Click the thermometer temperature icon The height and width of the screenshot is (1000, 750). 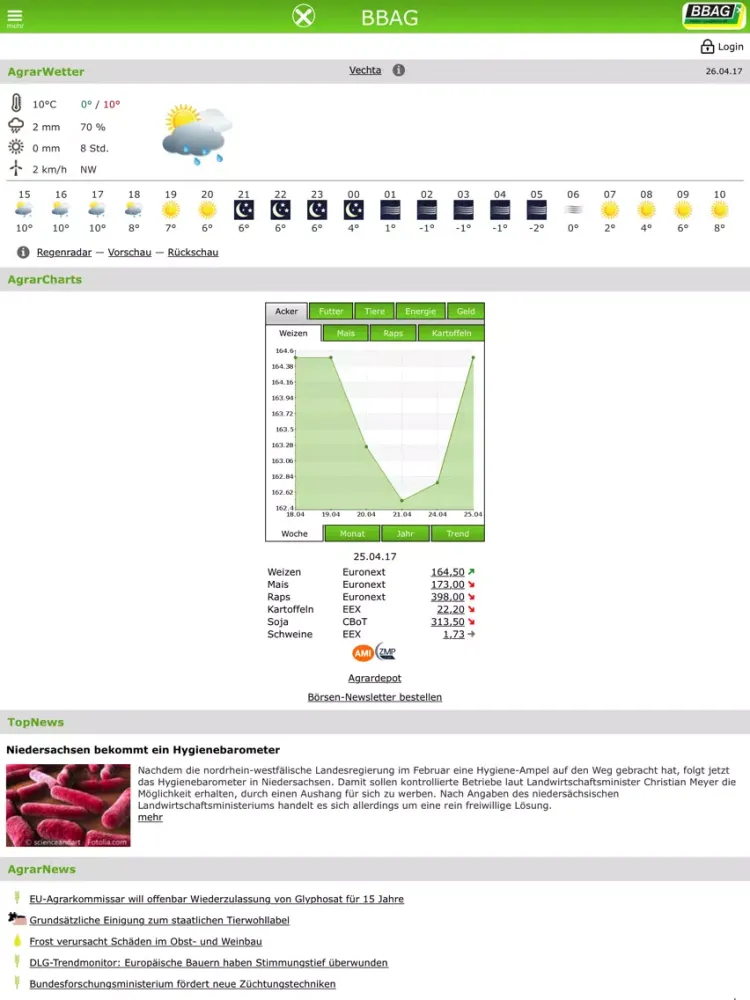pos(16,103)
